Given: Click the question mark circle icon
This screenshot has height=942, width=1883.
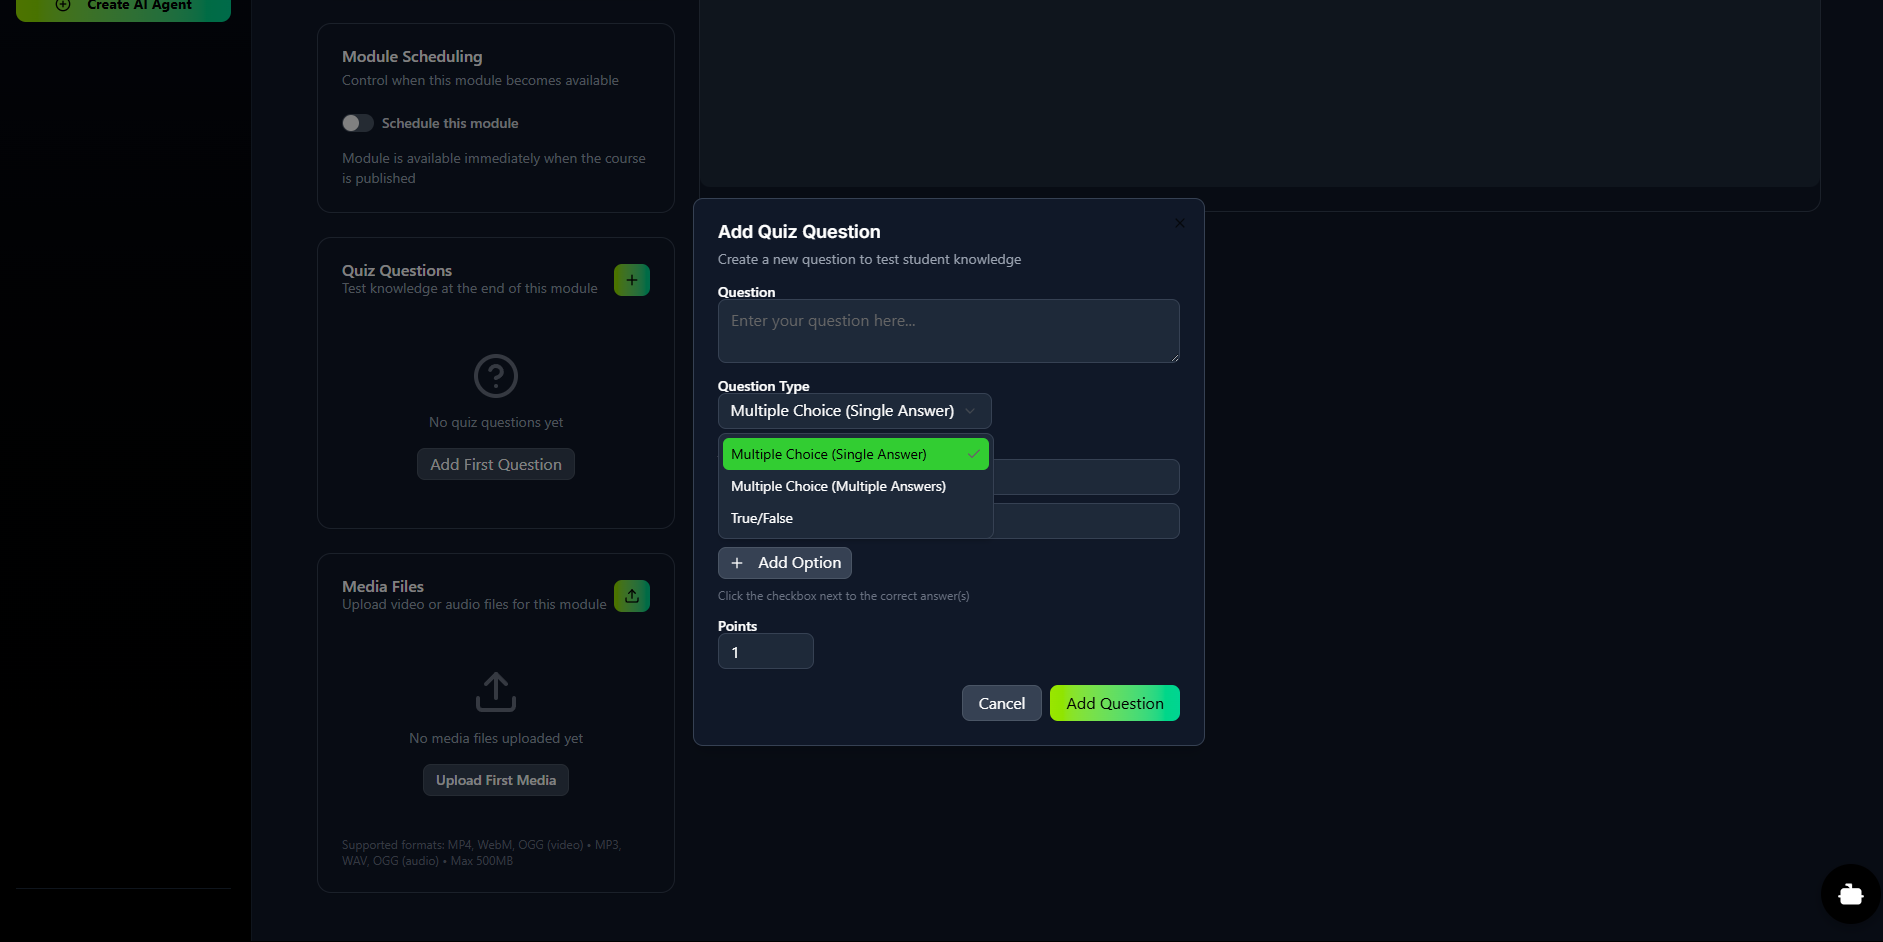Looking at the screenshot, I should coord(496,376).
